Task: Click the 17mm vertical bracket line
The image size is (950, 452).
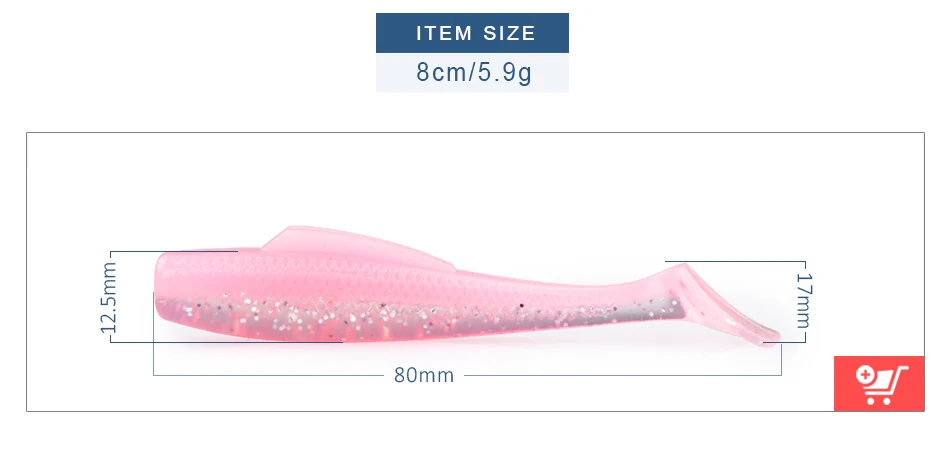Action: [x=806, y=302]
